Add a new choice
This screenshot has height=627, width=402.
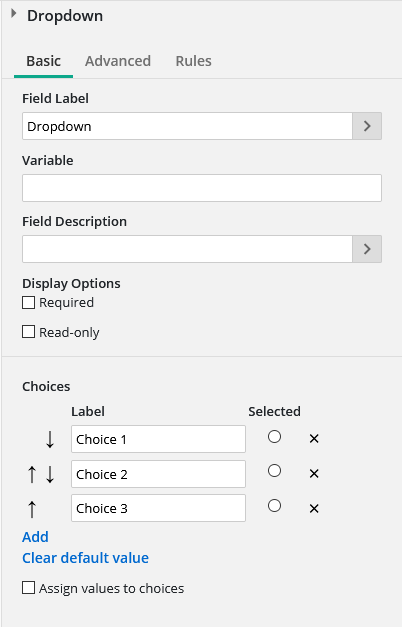coord(35,537)
